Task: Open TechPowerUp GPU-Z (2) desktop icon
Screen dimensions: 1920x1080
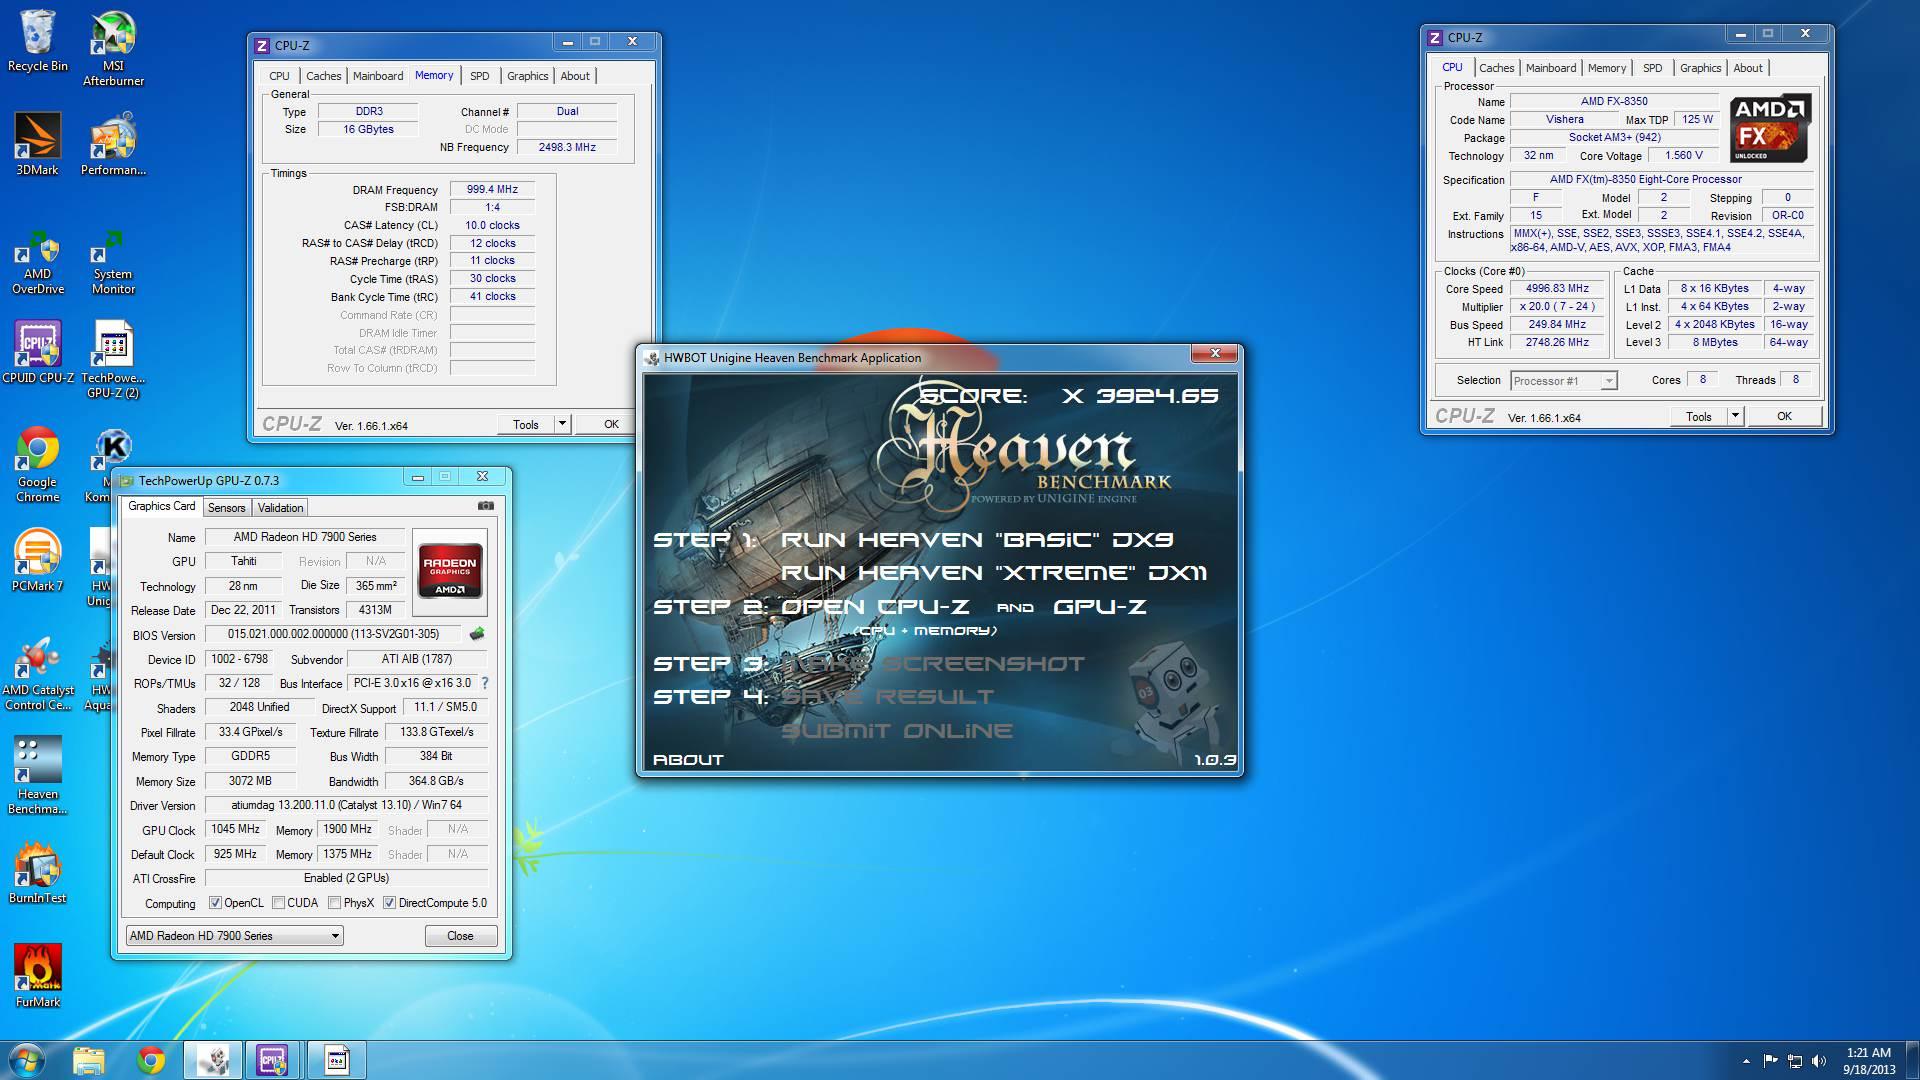Action: [113, 360]
